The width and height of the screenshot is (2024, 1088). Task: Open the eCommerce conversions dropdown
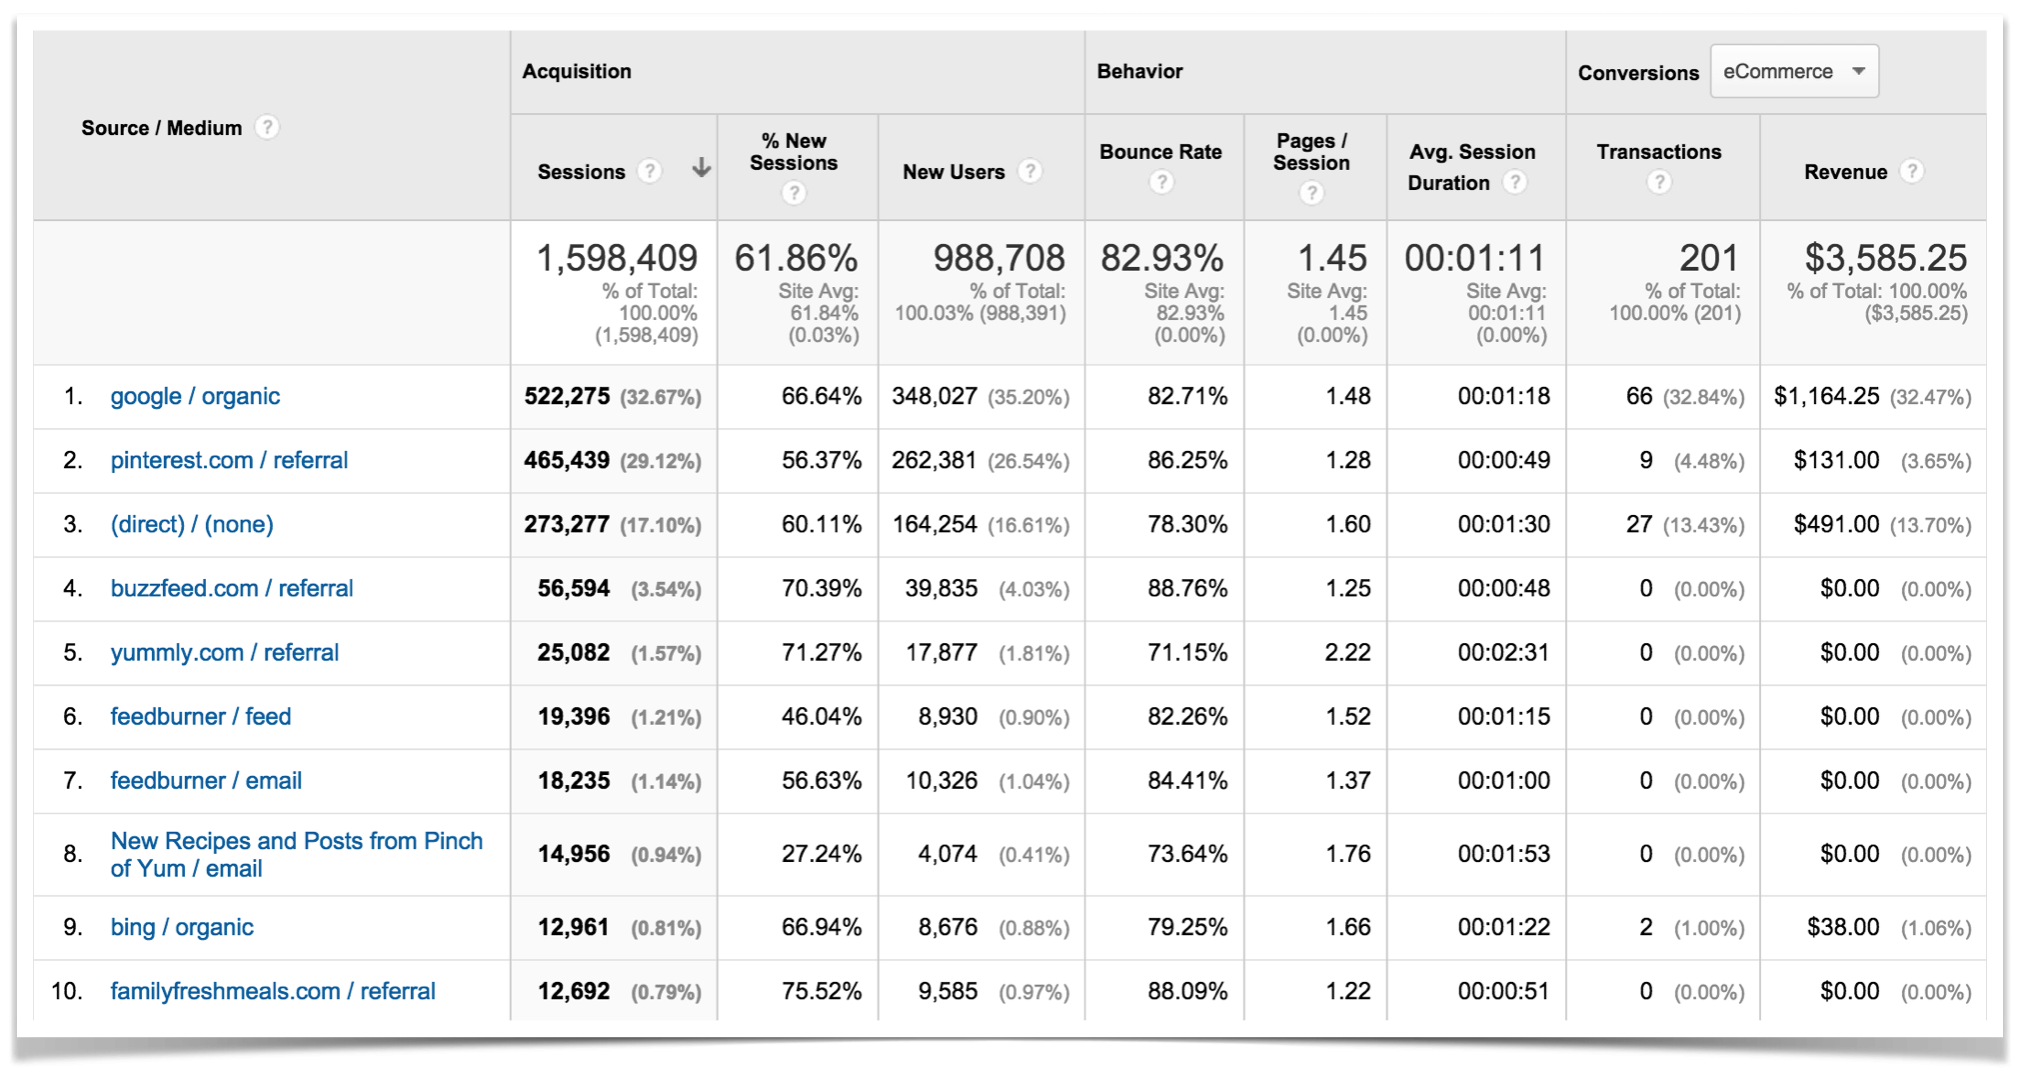click(x=1794, y=71)
